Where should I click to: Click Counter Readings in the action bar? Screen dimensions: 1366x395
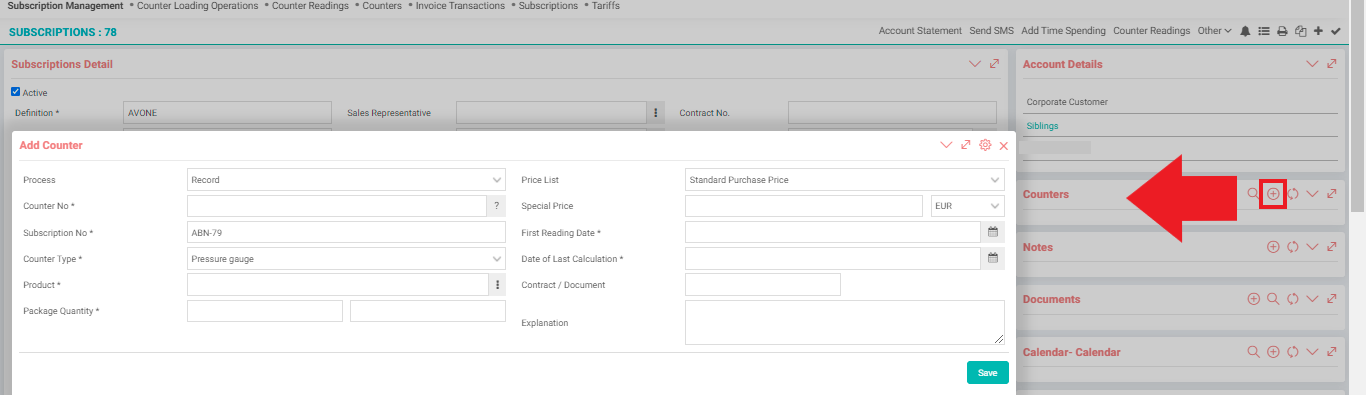pyautogui.click(x=1151, y=31)
